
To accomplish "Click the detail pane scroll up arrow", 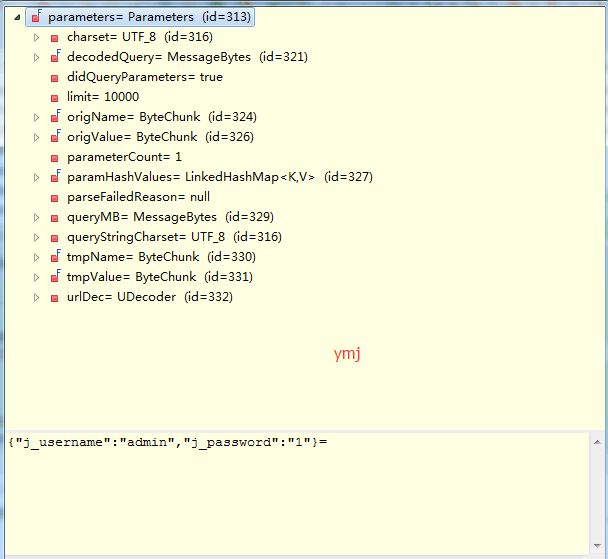I will [x=597, y=442].
